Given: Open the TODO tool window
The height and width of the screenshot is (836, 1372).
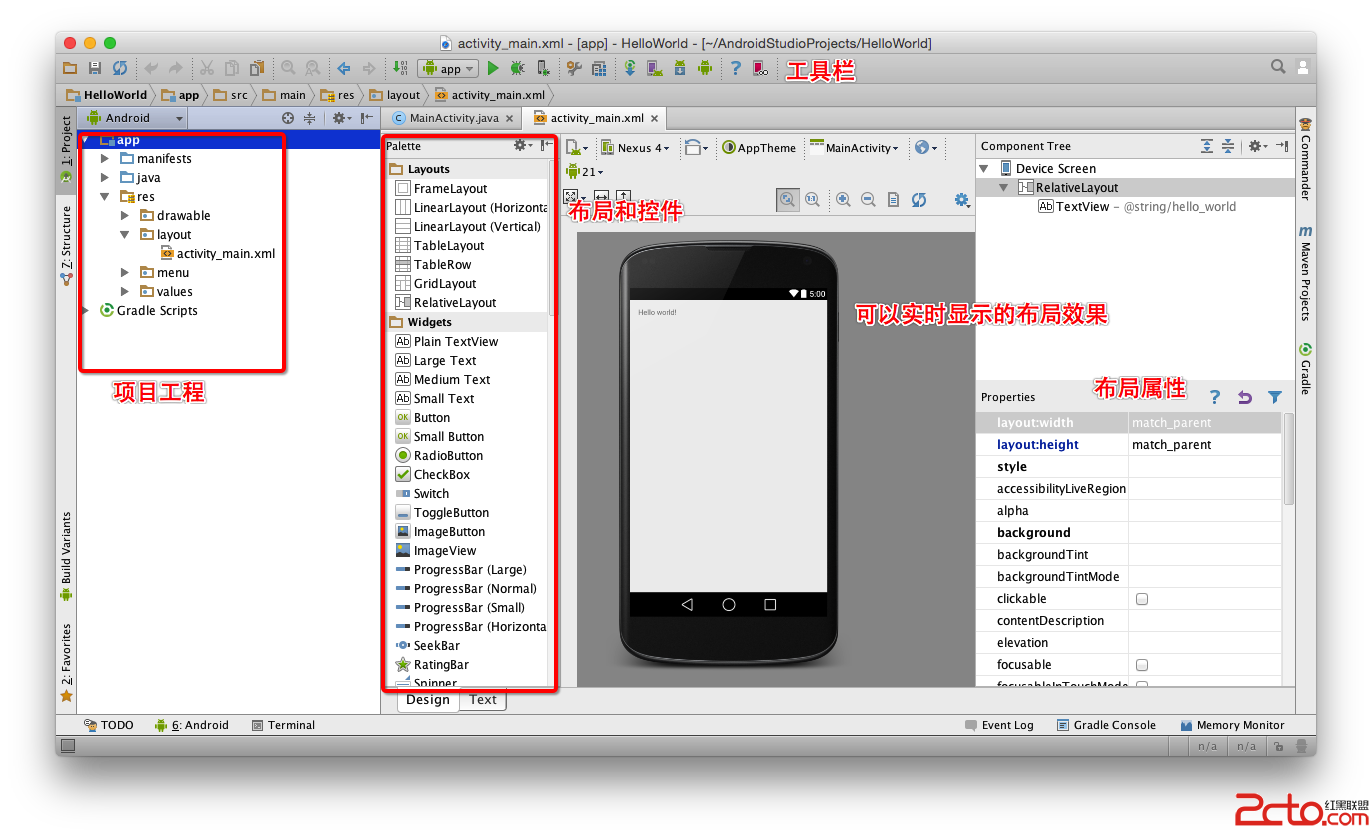Looking at the screenshot, I should pos(109,725).
